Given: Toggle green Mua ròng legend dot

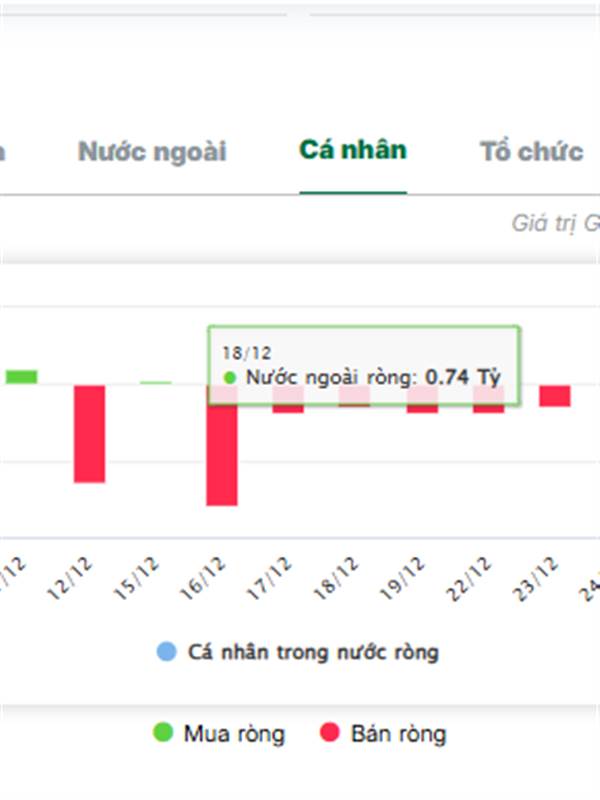Looking at the screenshot, I should click(163, 732).
